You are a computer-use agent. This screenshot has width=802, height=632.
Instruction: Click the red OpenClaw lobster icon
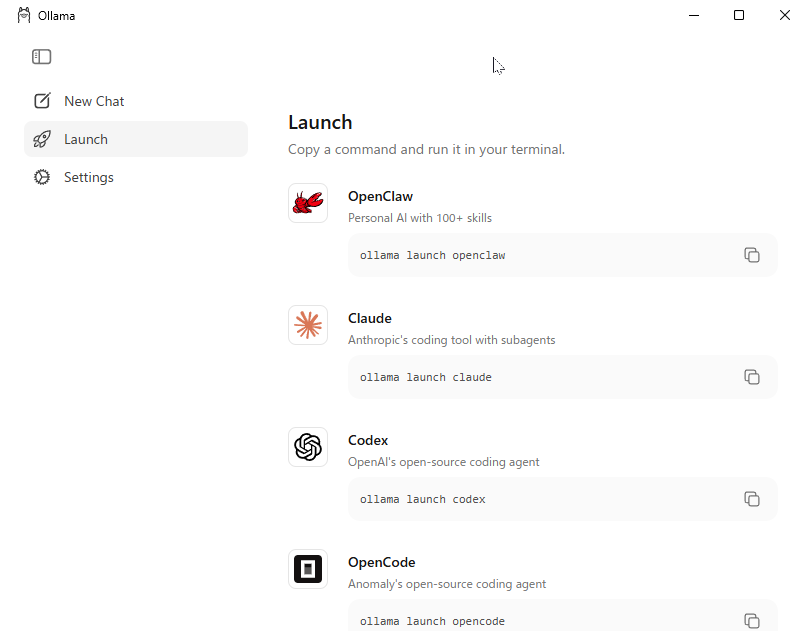pos(308,203)
